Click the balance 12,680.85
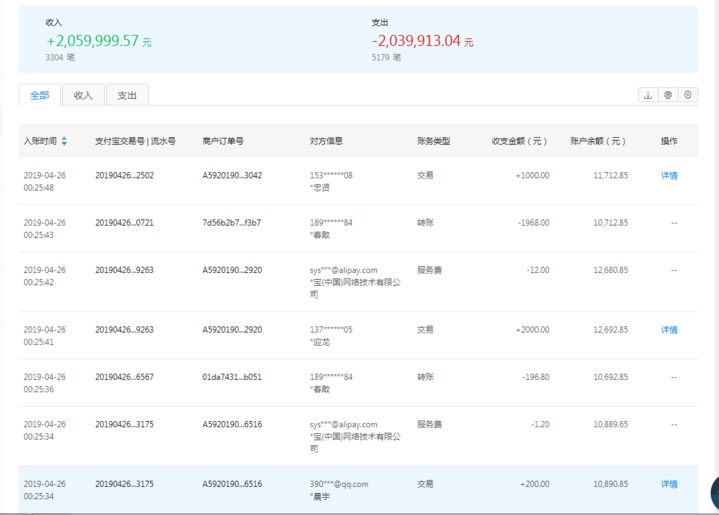719x515 pixels. (x=611, y=270)
